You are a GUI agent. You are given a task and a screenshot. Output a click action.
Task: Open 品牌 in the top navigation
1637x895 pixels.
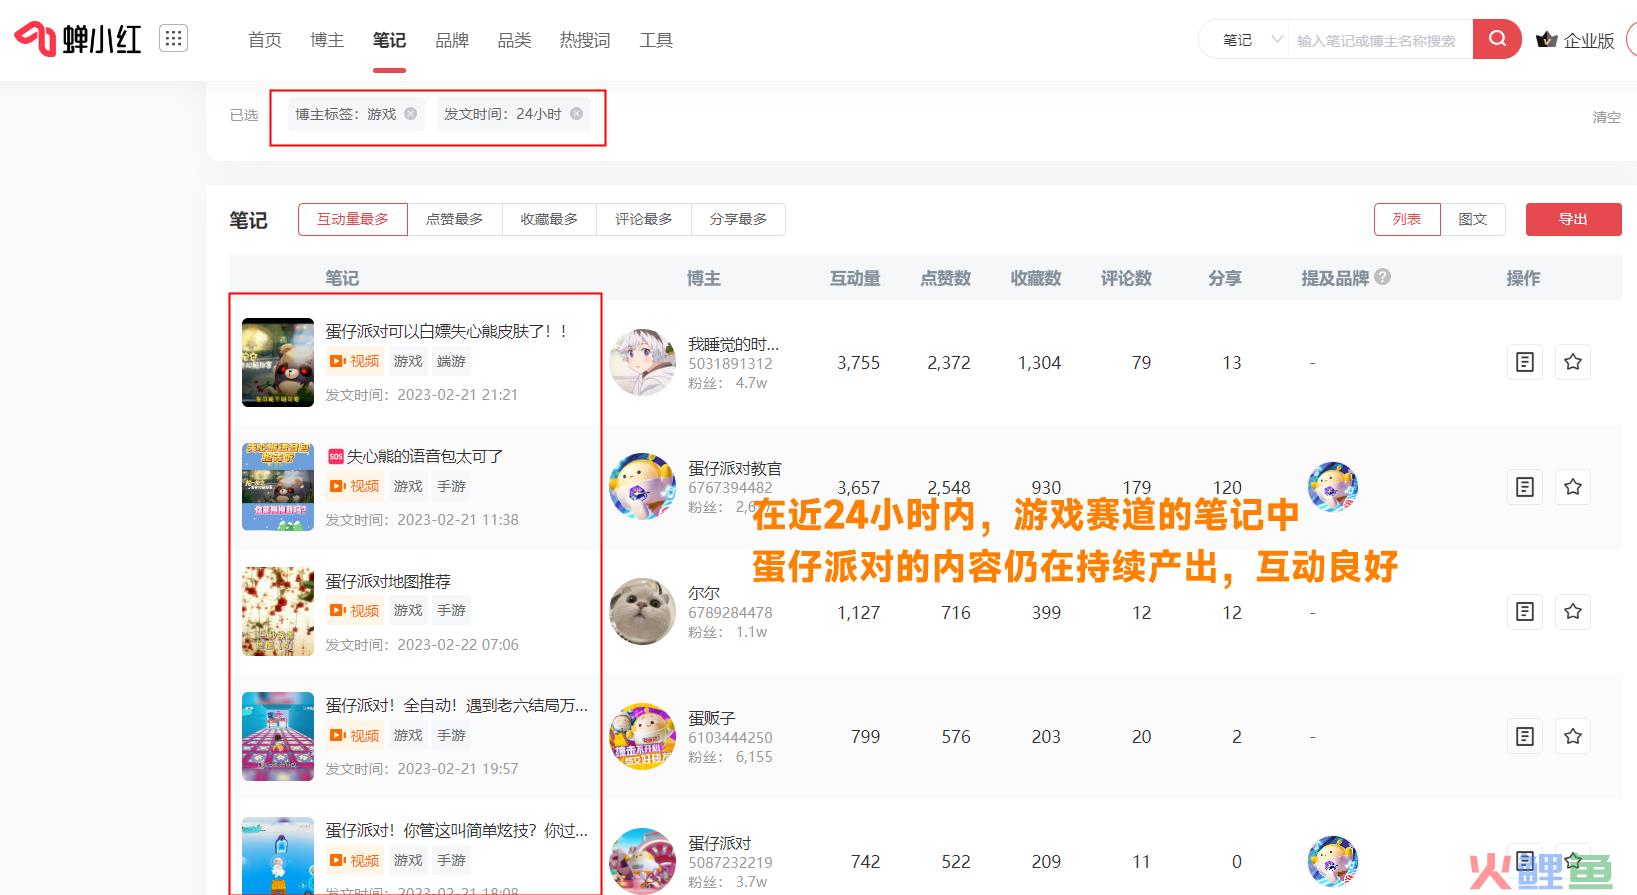click(x=452, y=40)
